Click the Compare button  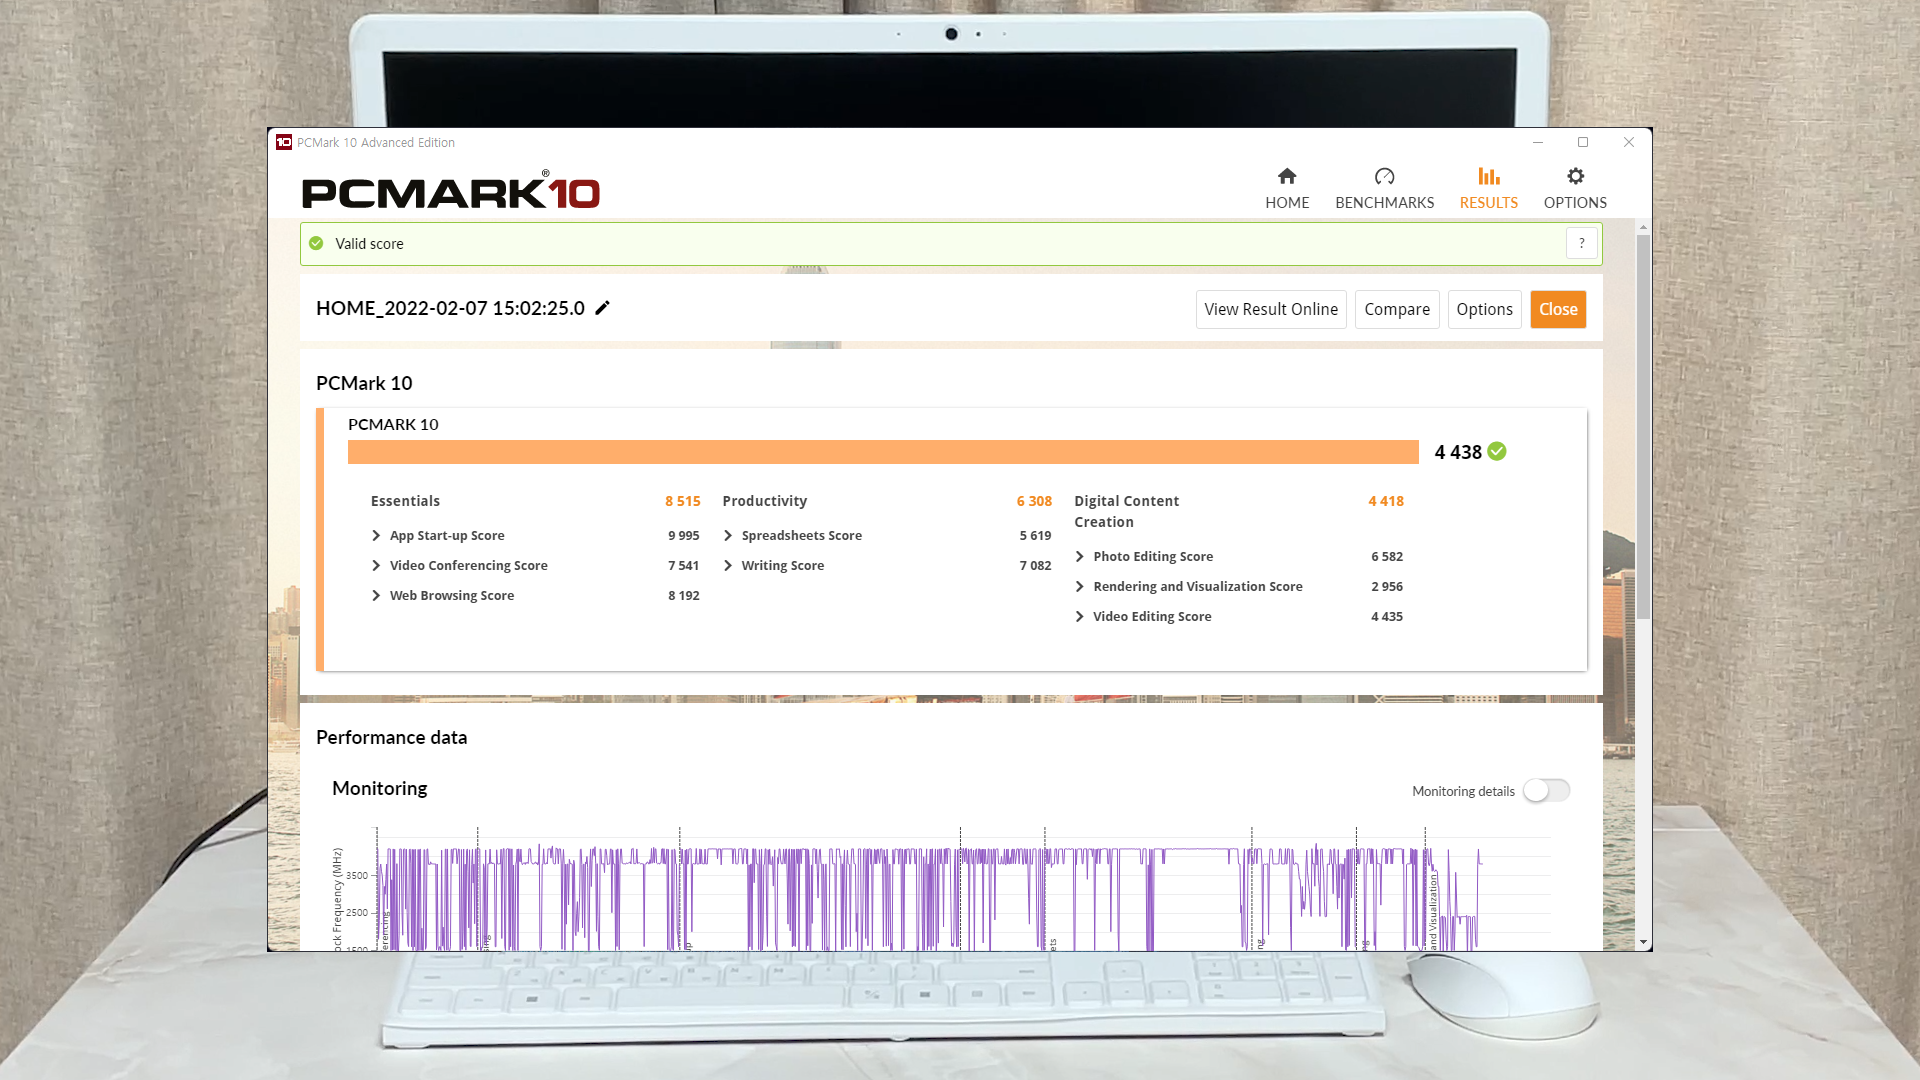pos(1396,310)
